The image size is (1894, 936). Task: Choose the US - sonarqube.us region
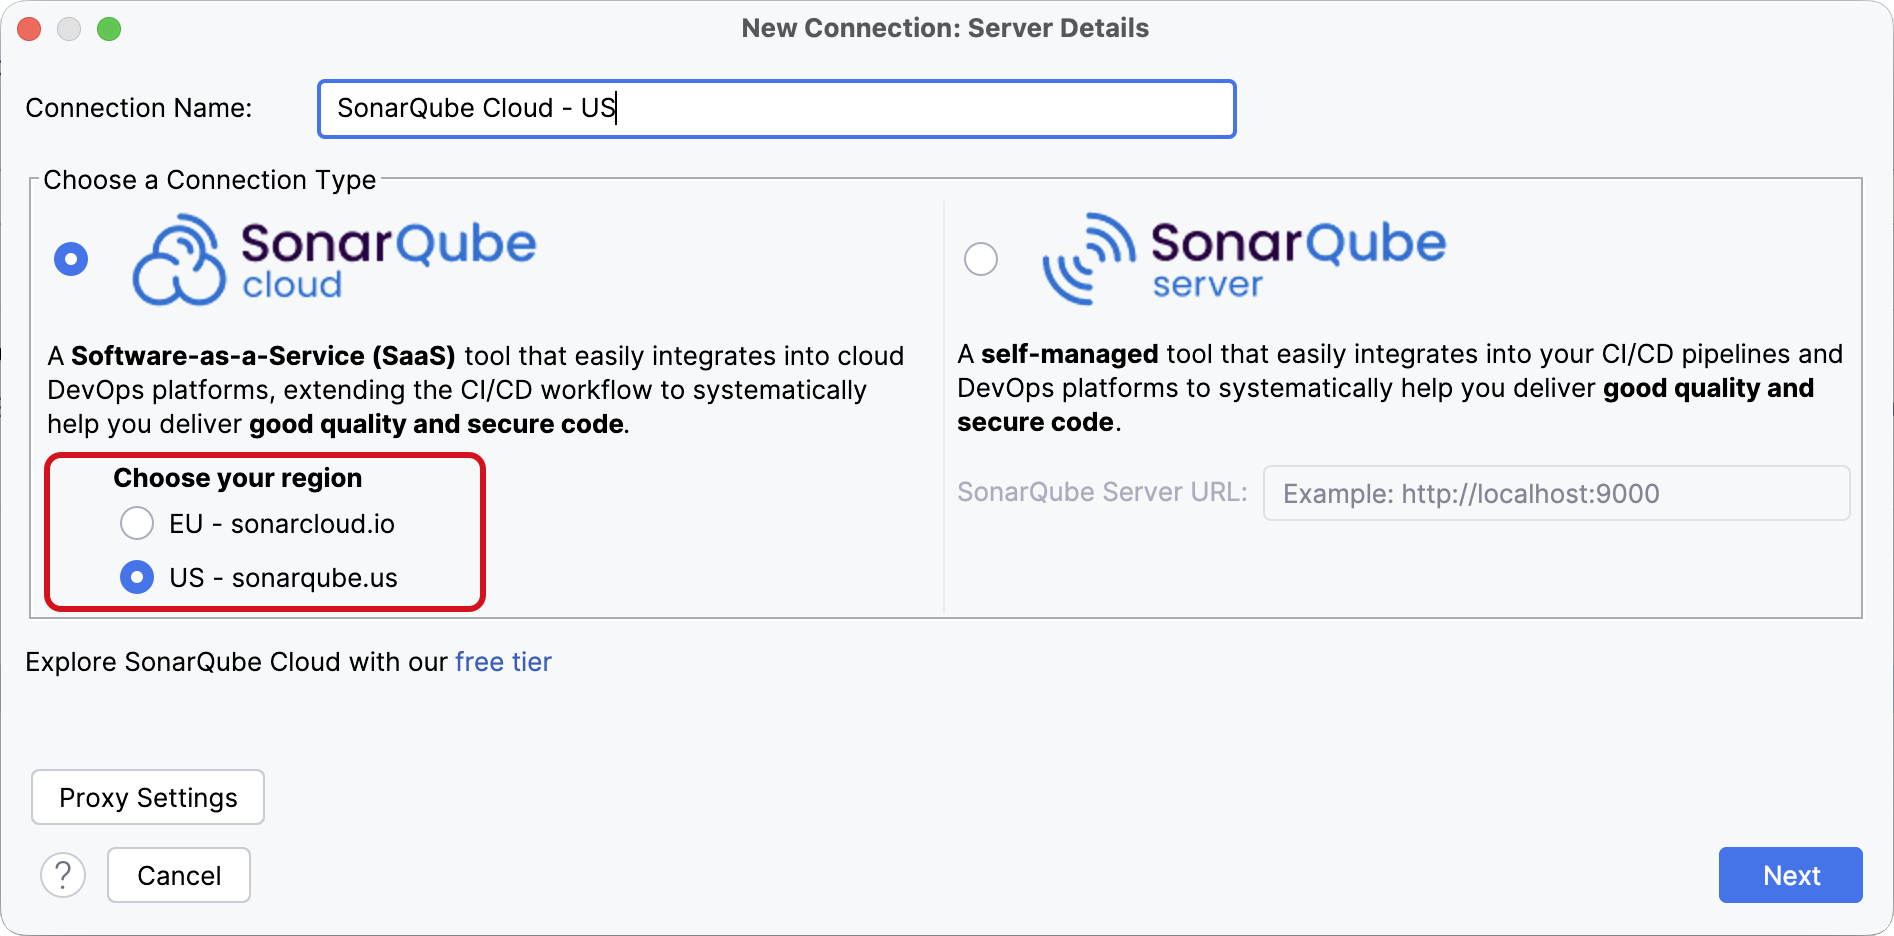point(137,577)
